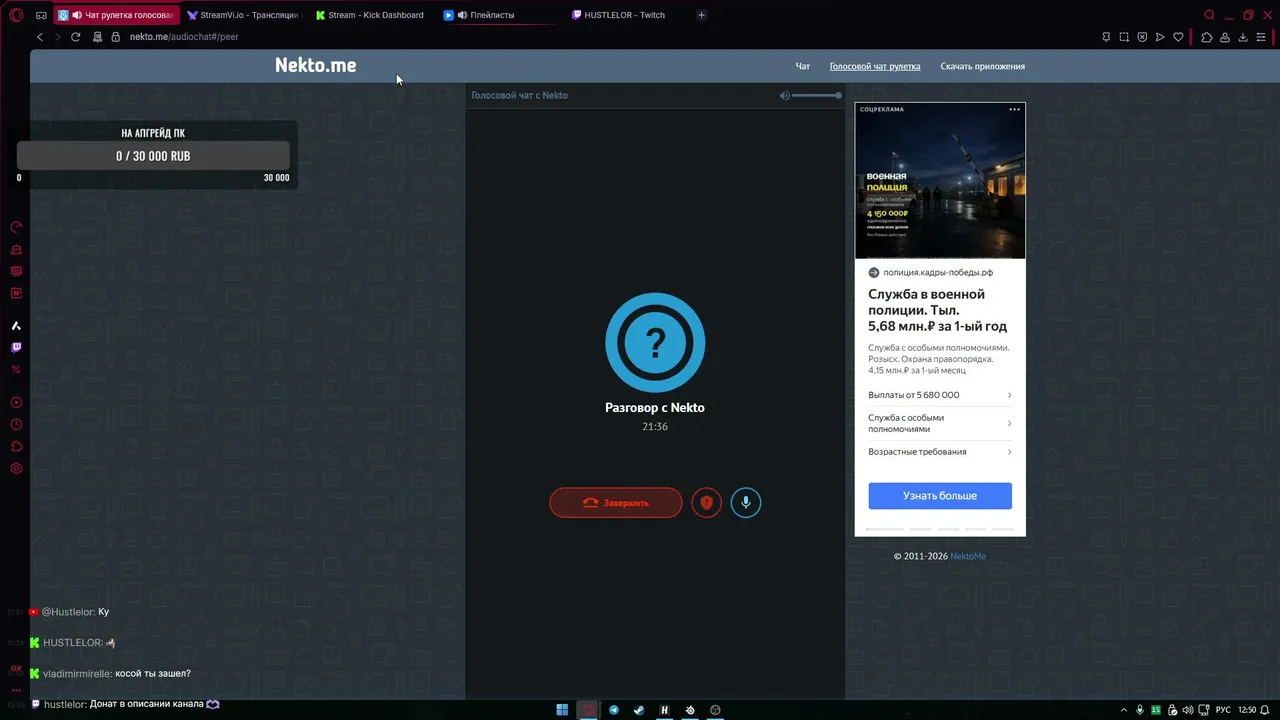Switch the РУС keyboard language indicator
The image size is (1280, 720).
pos(1222,710)
